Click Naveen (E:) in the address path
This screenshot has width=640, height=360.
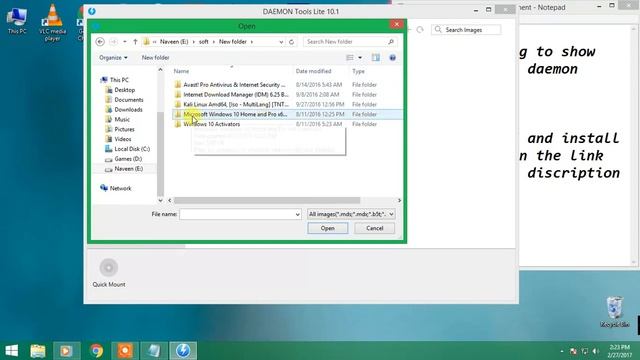click(174, 42)
